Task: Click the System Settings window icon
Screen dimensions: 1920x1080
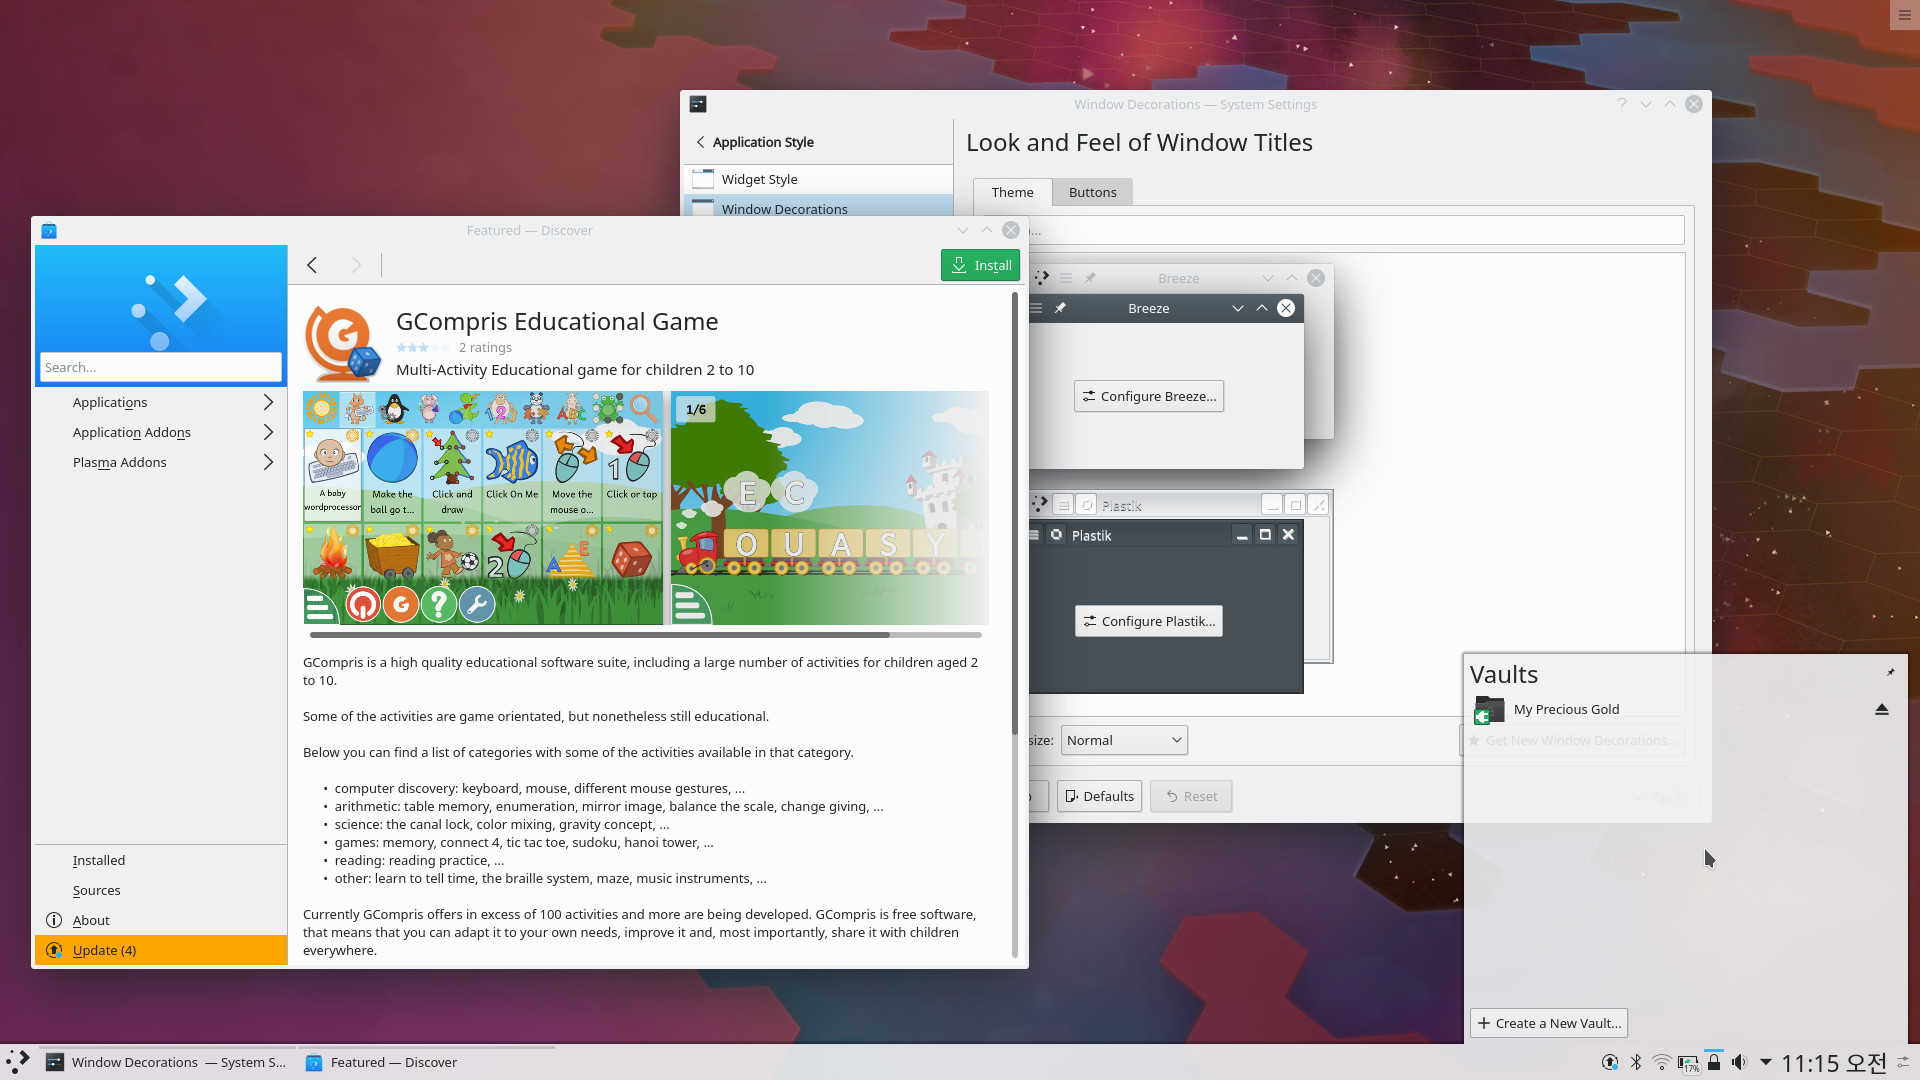Action: coord(698,104)
